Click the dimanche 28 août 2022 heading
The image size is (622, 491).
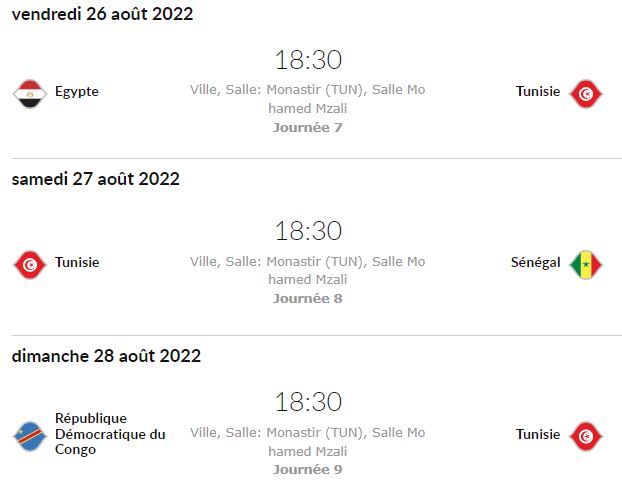click(x=106, y=356)
